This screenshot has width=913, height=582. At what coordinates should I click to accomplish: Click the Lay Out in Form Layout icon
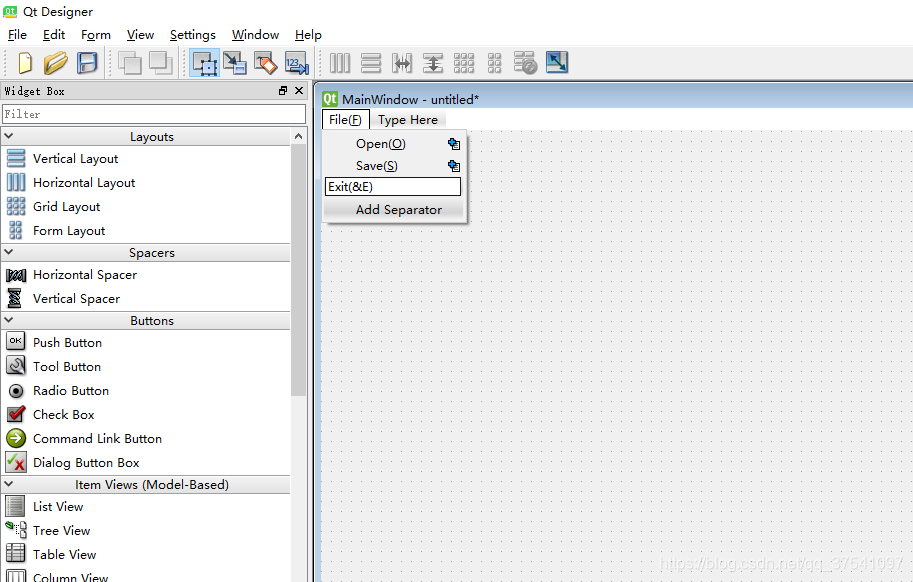pos(494,63)
